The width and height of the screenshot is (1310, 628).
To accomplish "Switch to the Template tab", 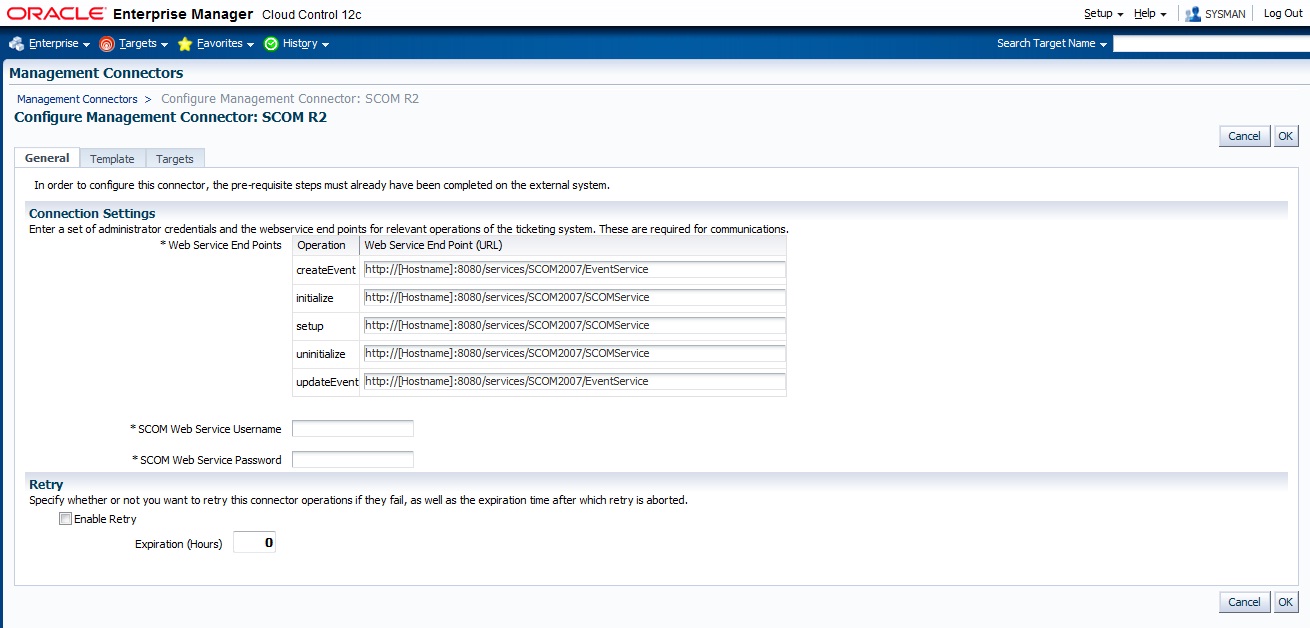I will [112, 159].
